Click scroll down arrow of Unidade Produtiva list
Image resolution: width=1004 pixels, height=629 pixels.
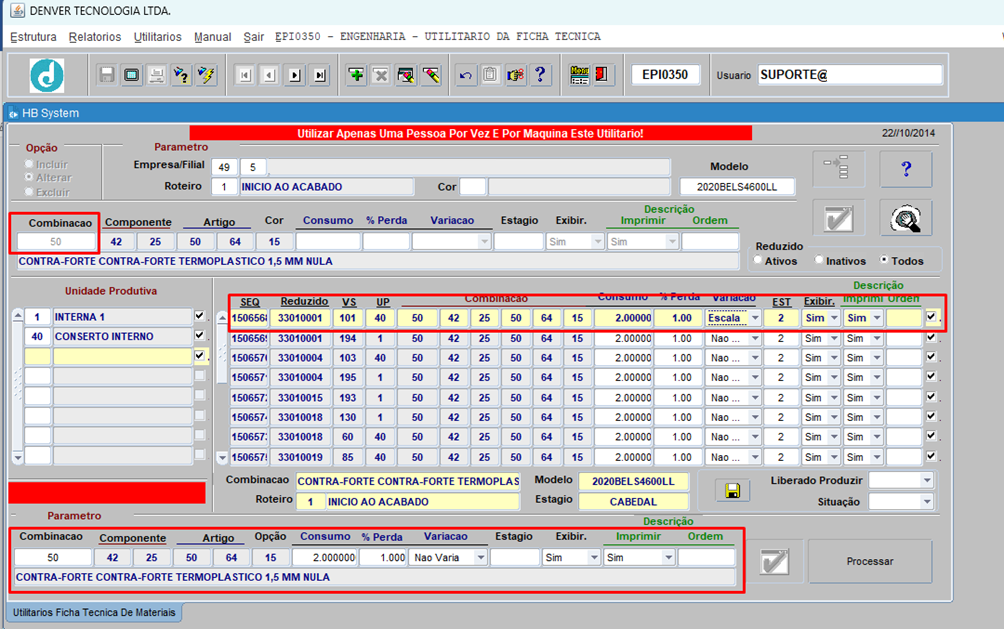point(18,457)
